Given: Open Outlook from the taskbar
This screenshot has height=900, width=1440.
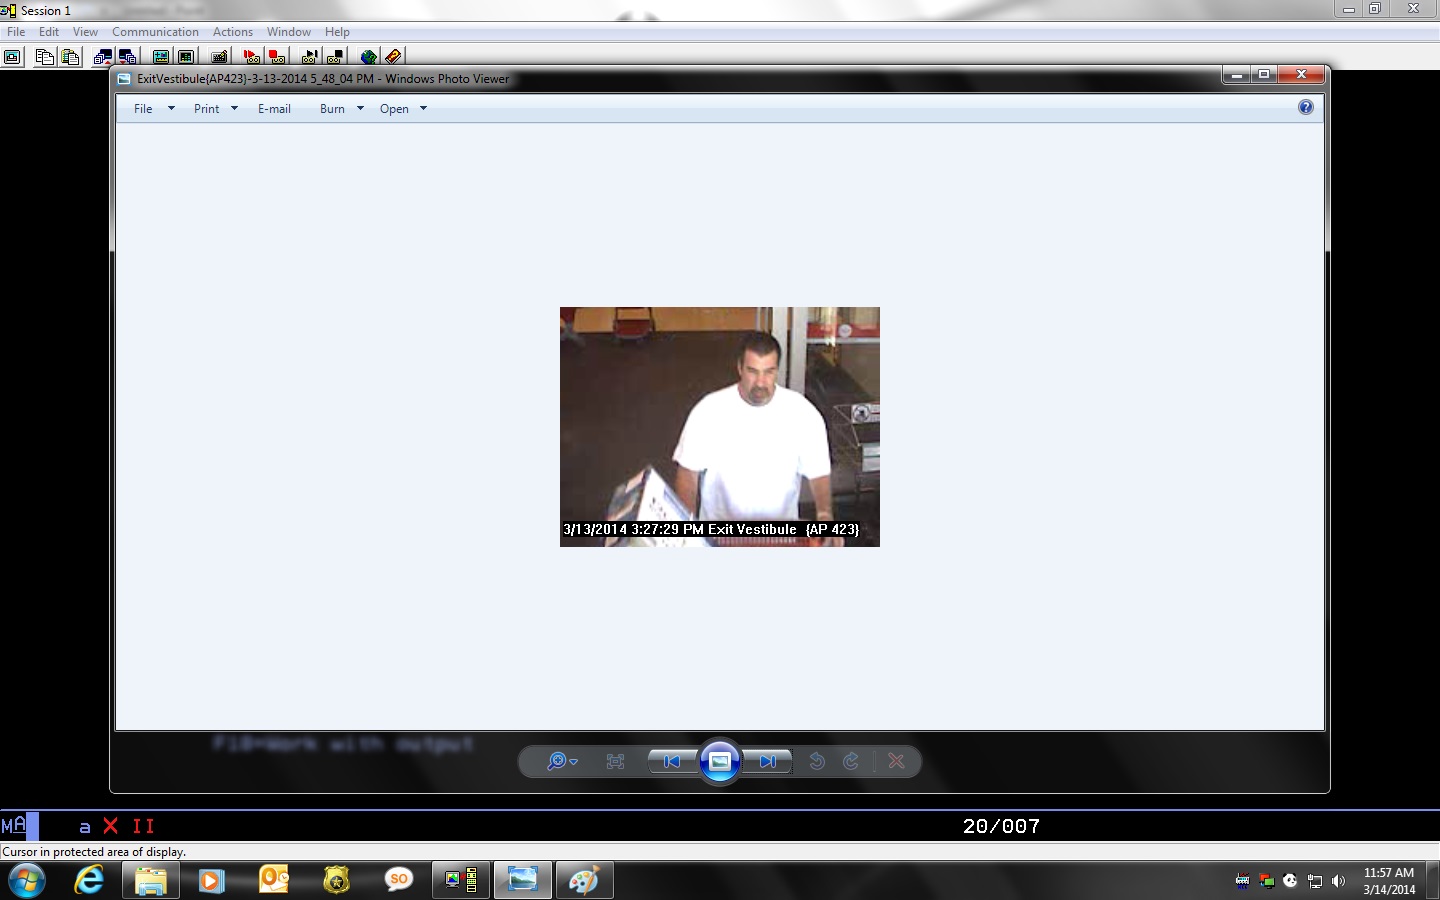Looking at the screenshot, I should tap(273, 880).
